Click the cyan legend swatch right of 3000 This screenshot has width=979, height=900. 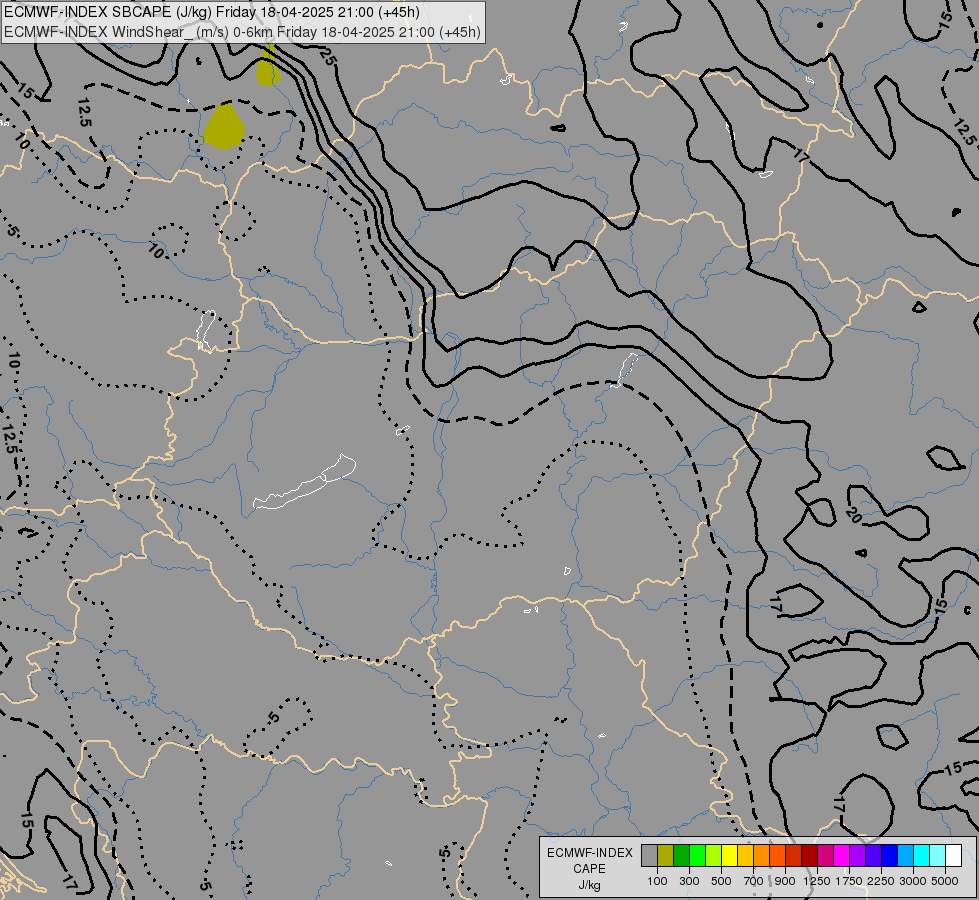[x=921, y=856]
